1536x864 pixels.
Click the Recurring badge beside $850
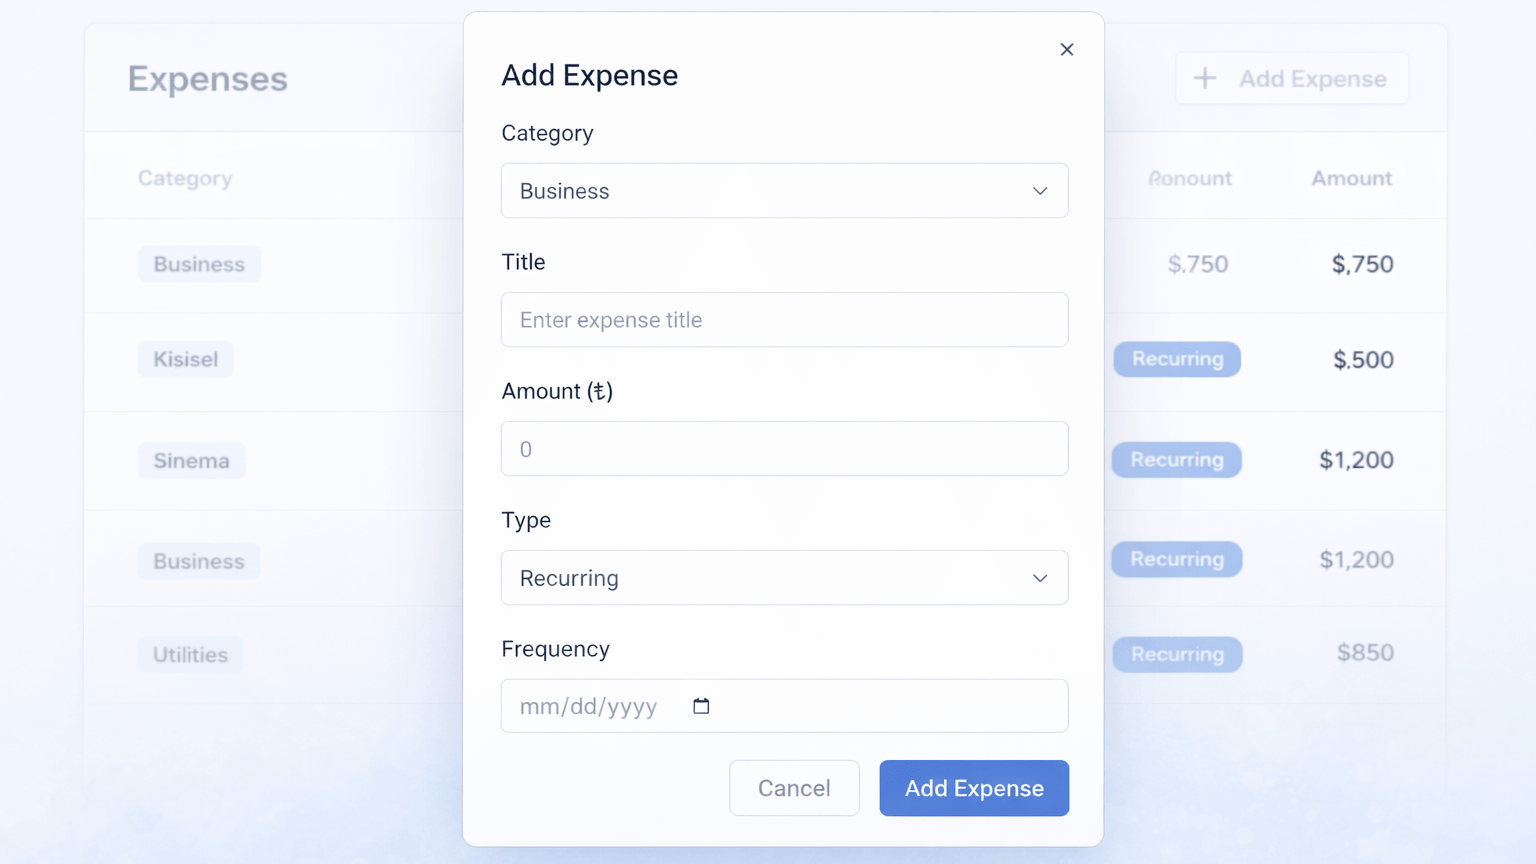[x=1176, y=654]
